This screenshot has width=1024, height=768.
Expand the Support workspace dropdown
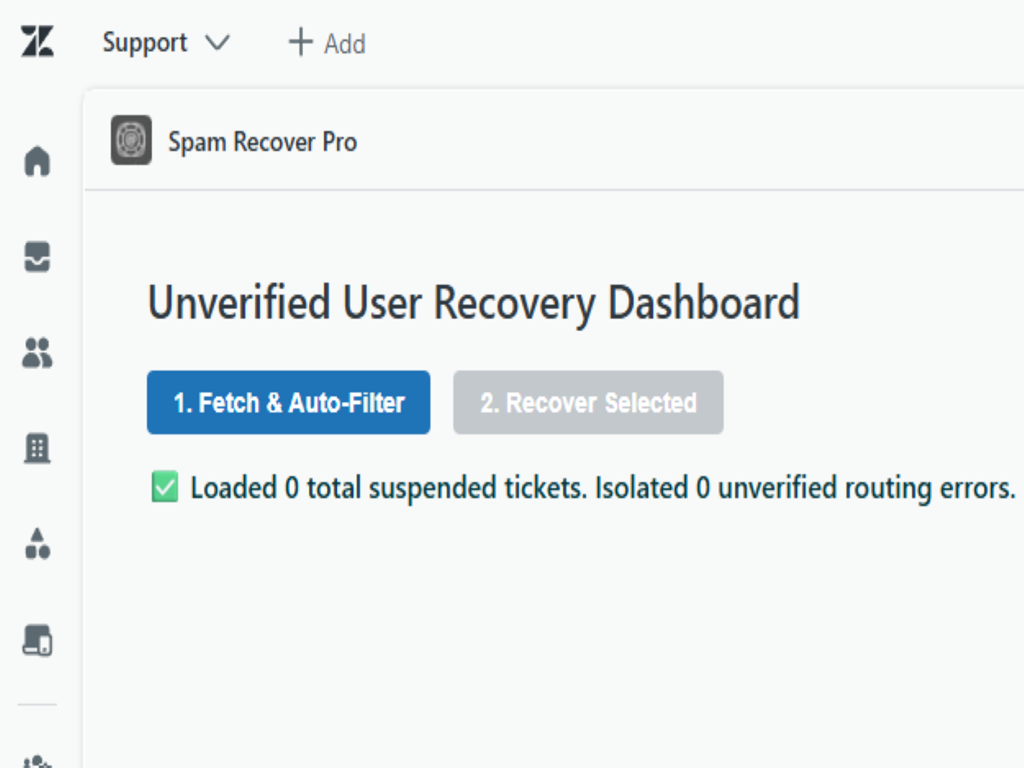[167, 43]
